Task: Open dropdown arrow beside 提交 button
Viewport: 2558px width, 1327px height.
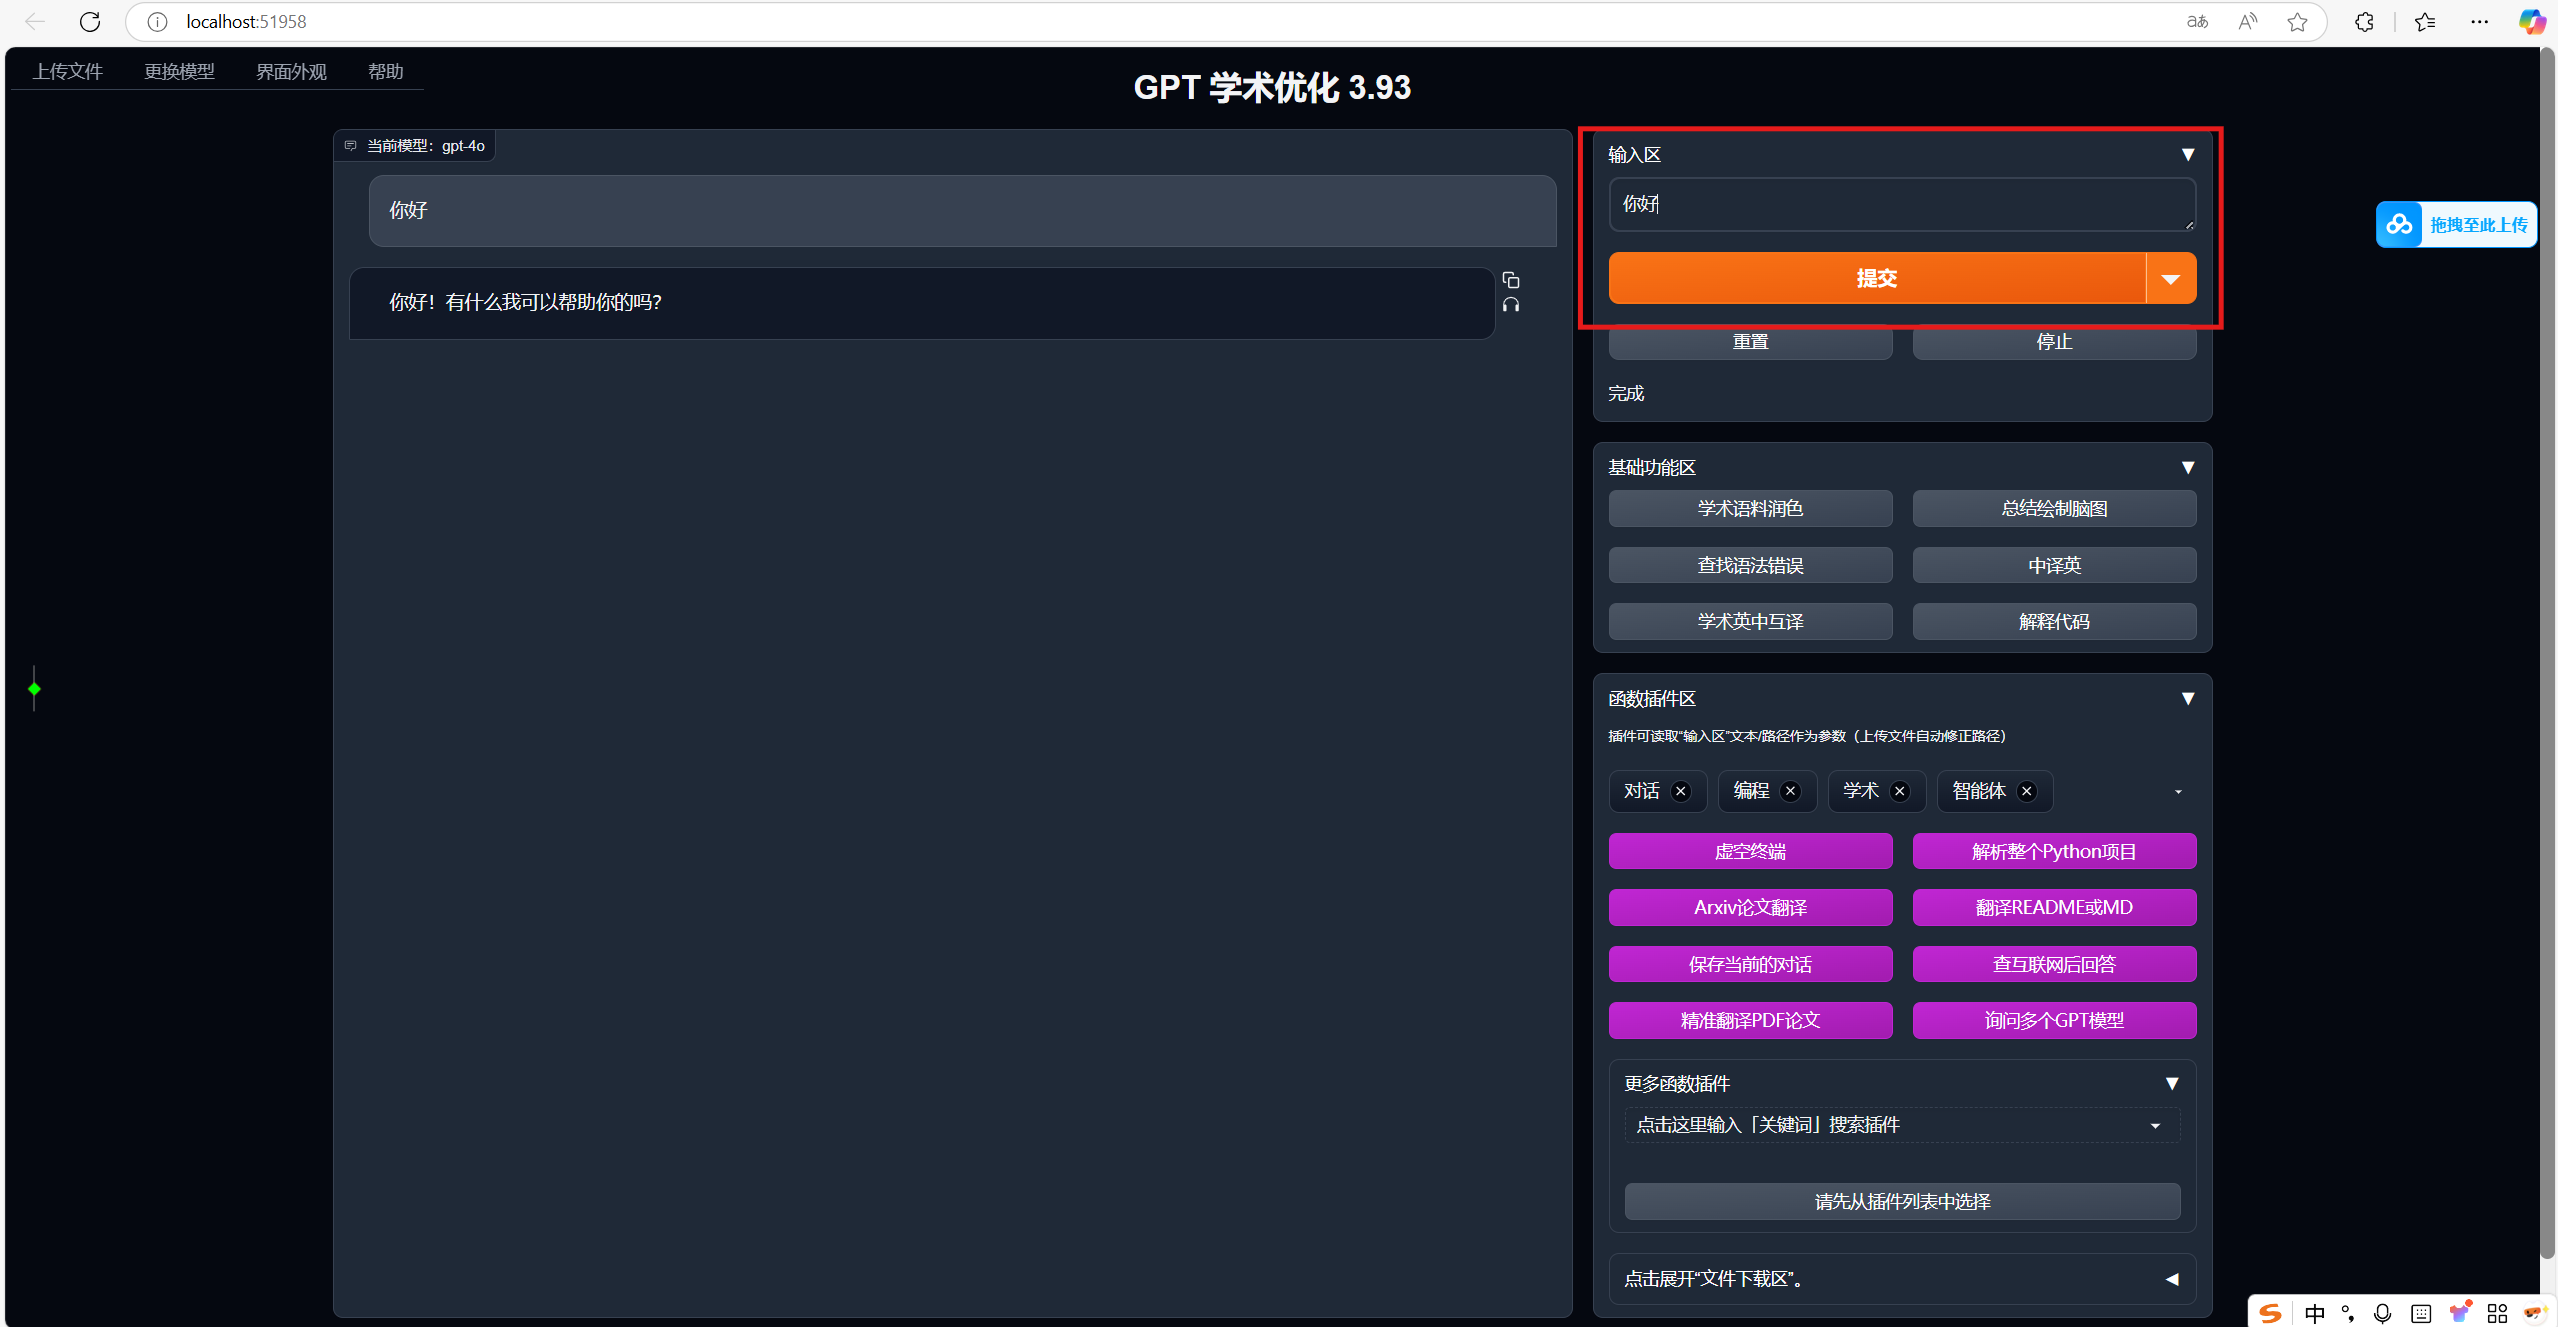Action: (2170, 279)
